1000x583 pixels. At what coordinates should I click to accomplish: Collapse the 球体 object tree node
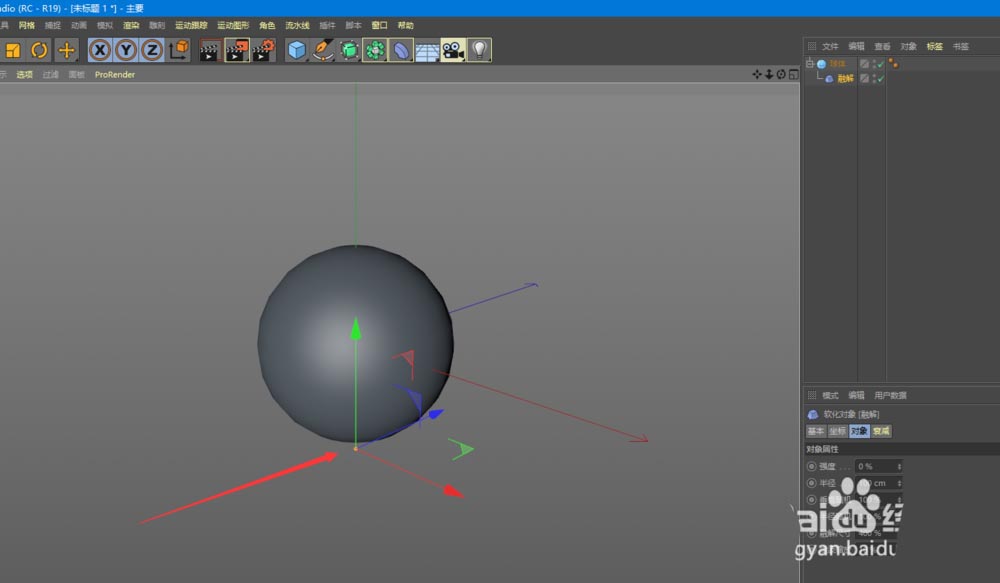810,64
